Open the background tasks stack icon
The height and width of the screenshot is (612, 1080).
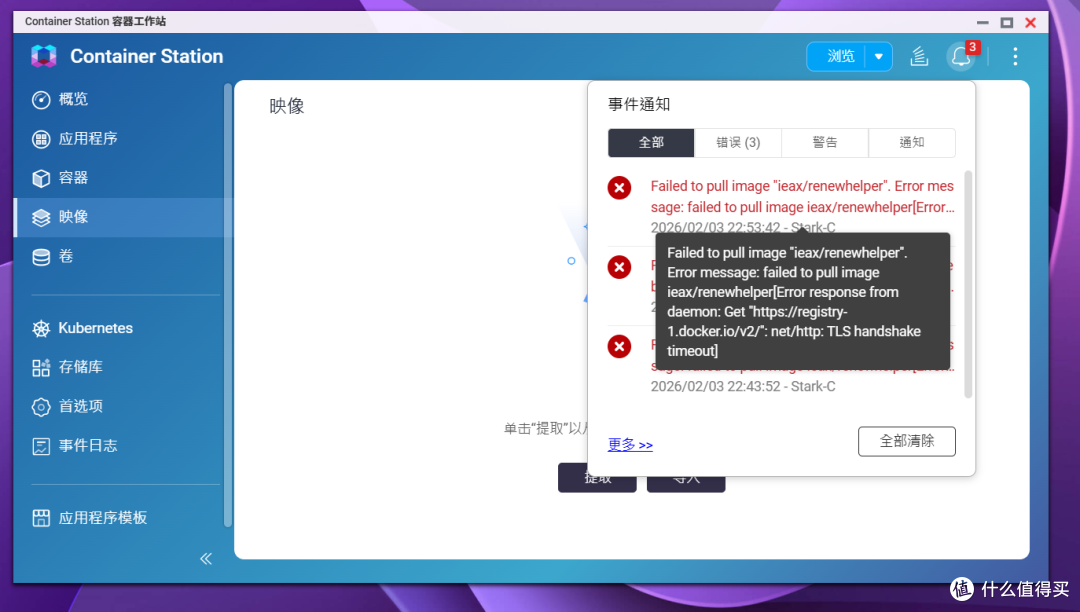(920, 56)
